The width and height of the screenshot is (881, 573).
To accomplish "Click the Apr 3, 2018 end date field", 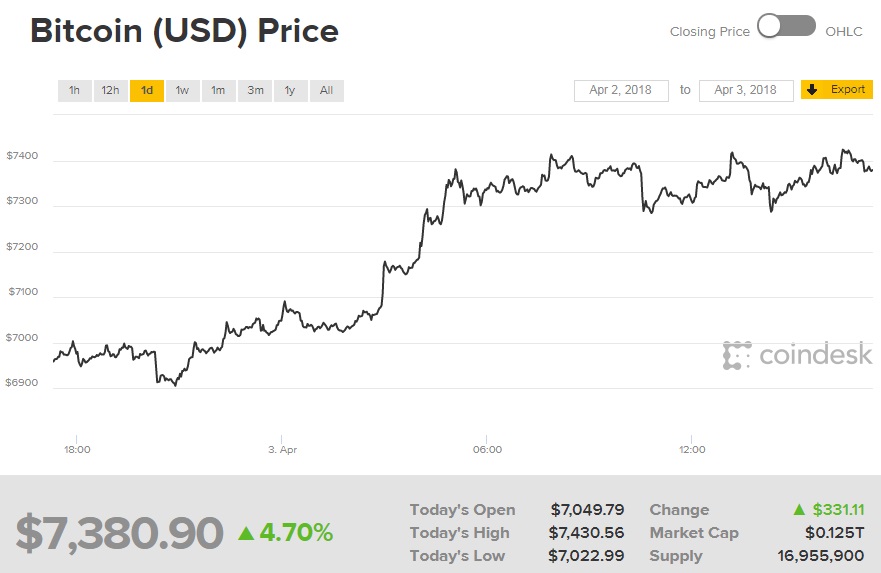I will [745, 90].
